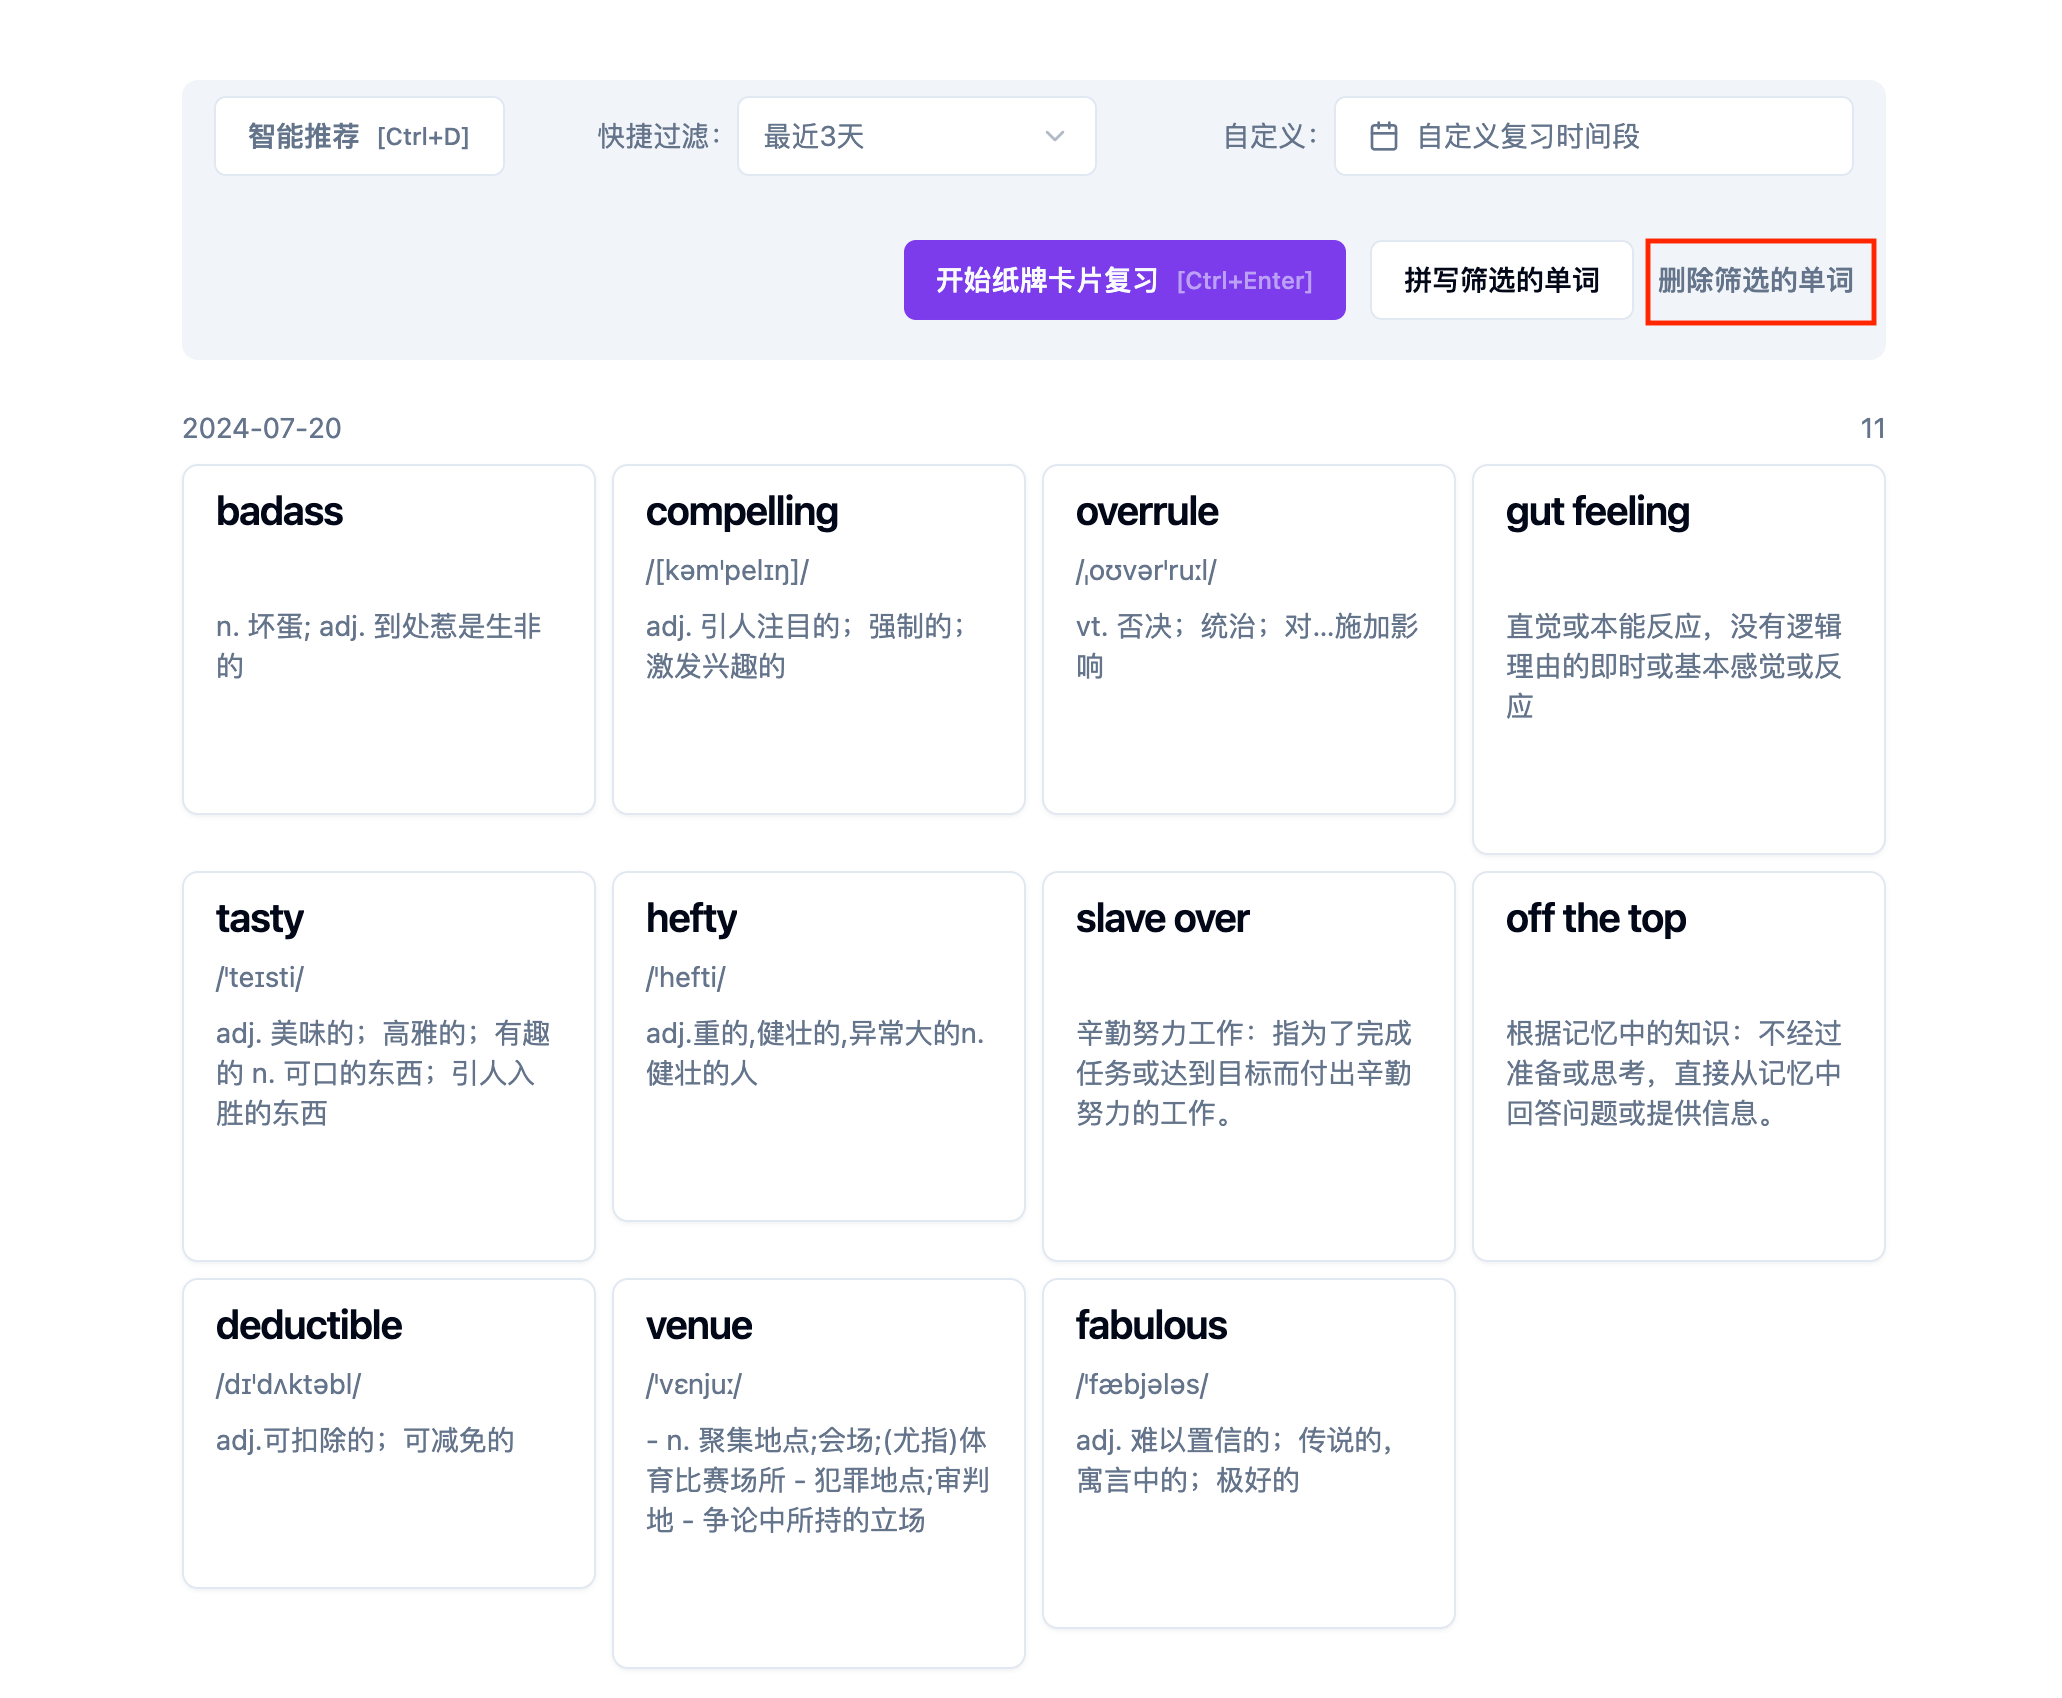Select the gut feeling card
Image resolution: width=2062 pixels, height=1698 pixels.
1679,659
